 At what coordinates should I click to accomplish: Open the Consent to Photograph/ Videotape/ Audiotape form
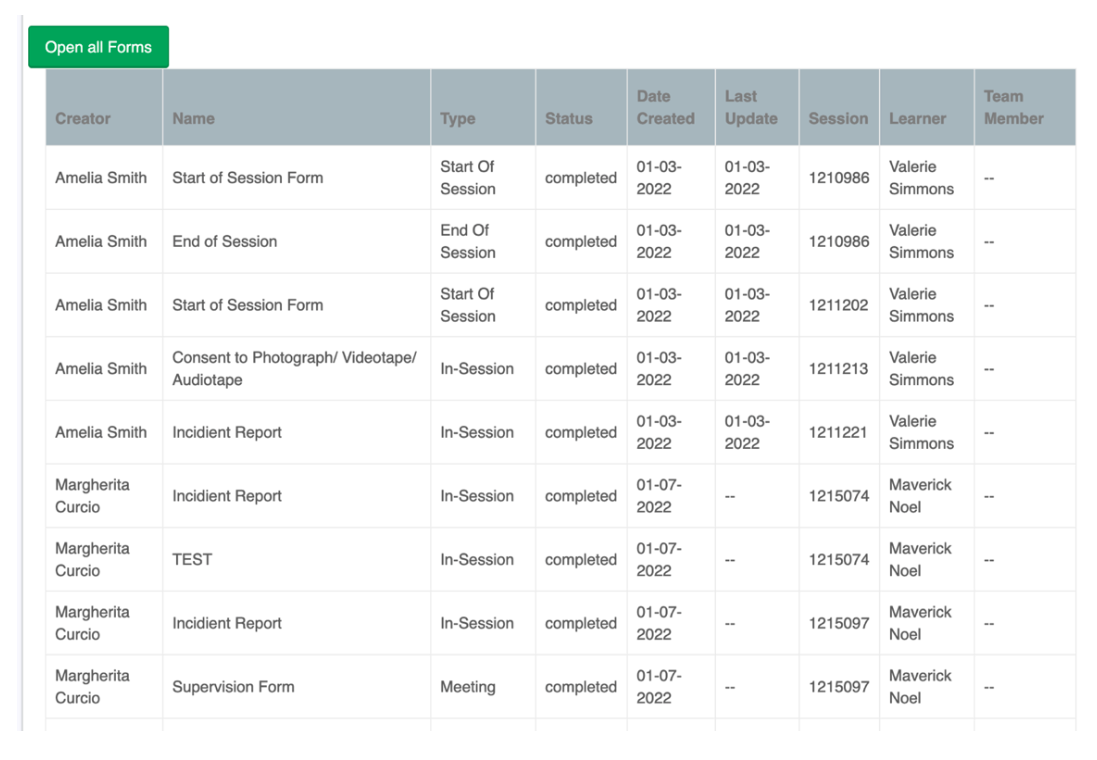tap(295, 369)
